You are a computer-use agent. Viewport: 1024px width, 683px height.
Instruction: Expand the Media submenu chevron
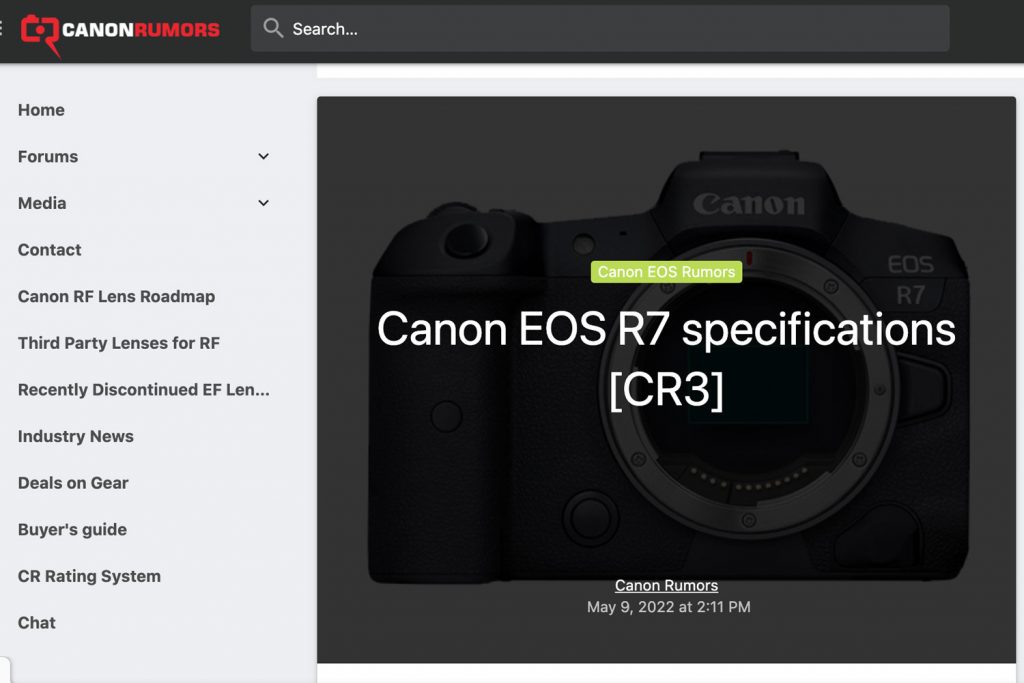264,203
